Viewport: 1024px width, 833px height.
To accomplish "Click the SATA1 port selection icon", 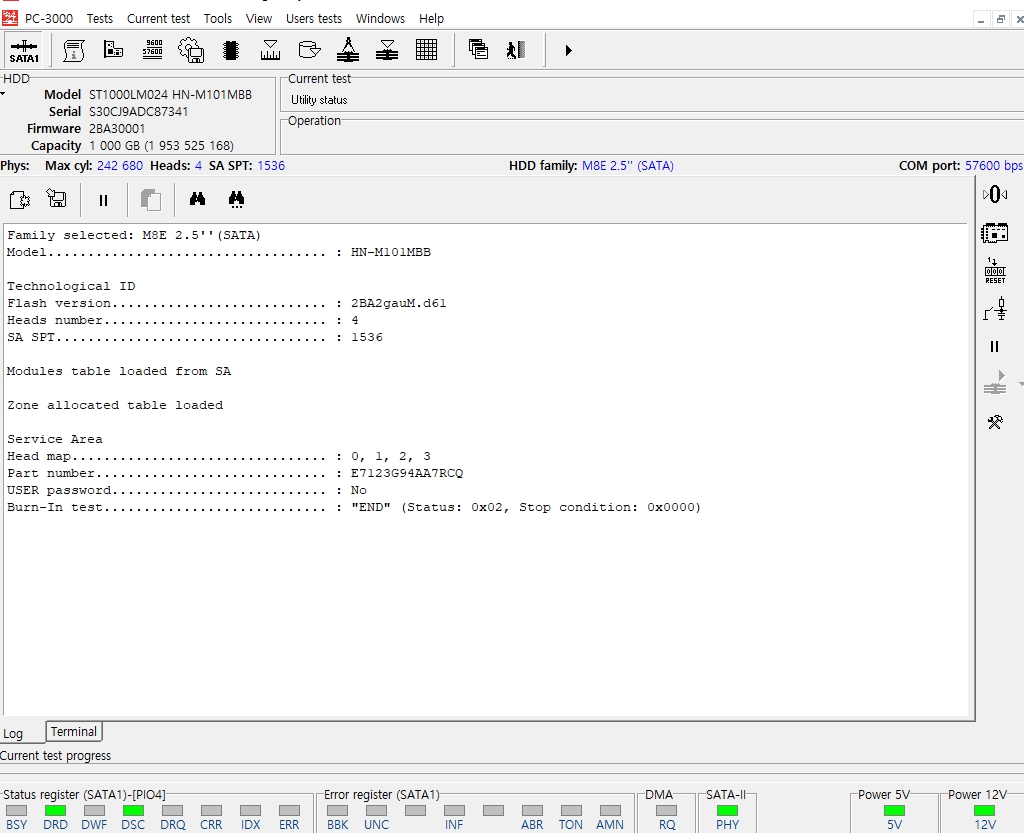I will coord(24,50).
